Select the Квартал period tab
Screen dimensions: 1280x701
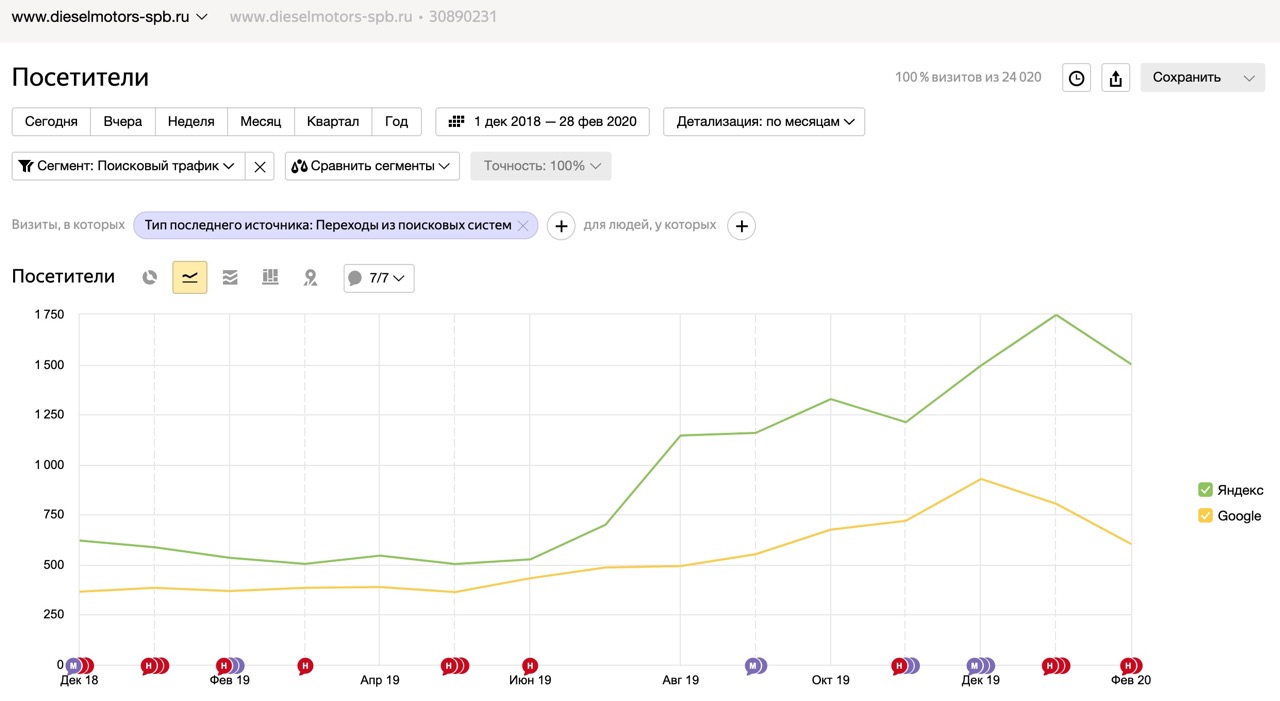[x=333, y=122]
